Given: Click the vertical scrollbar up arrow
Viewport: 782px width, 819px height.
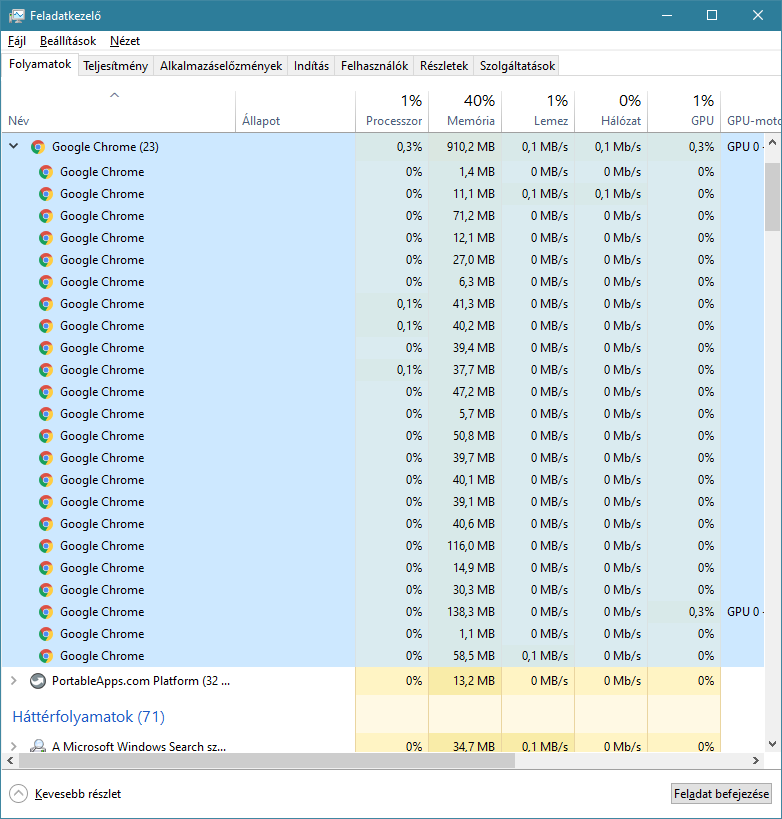Looking at the screenshot, I should [772, 142].
